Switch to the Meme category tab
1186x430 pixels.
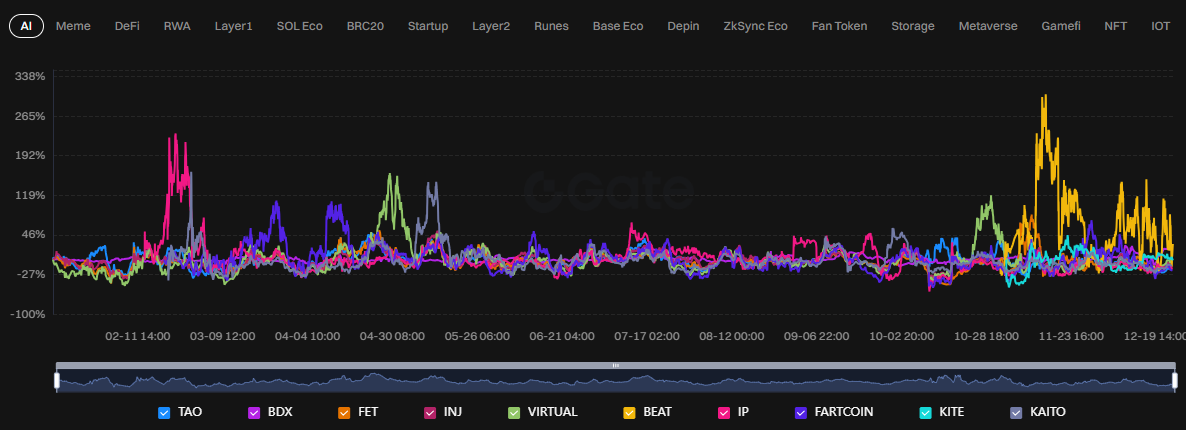pos(73,26)
